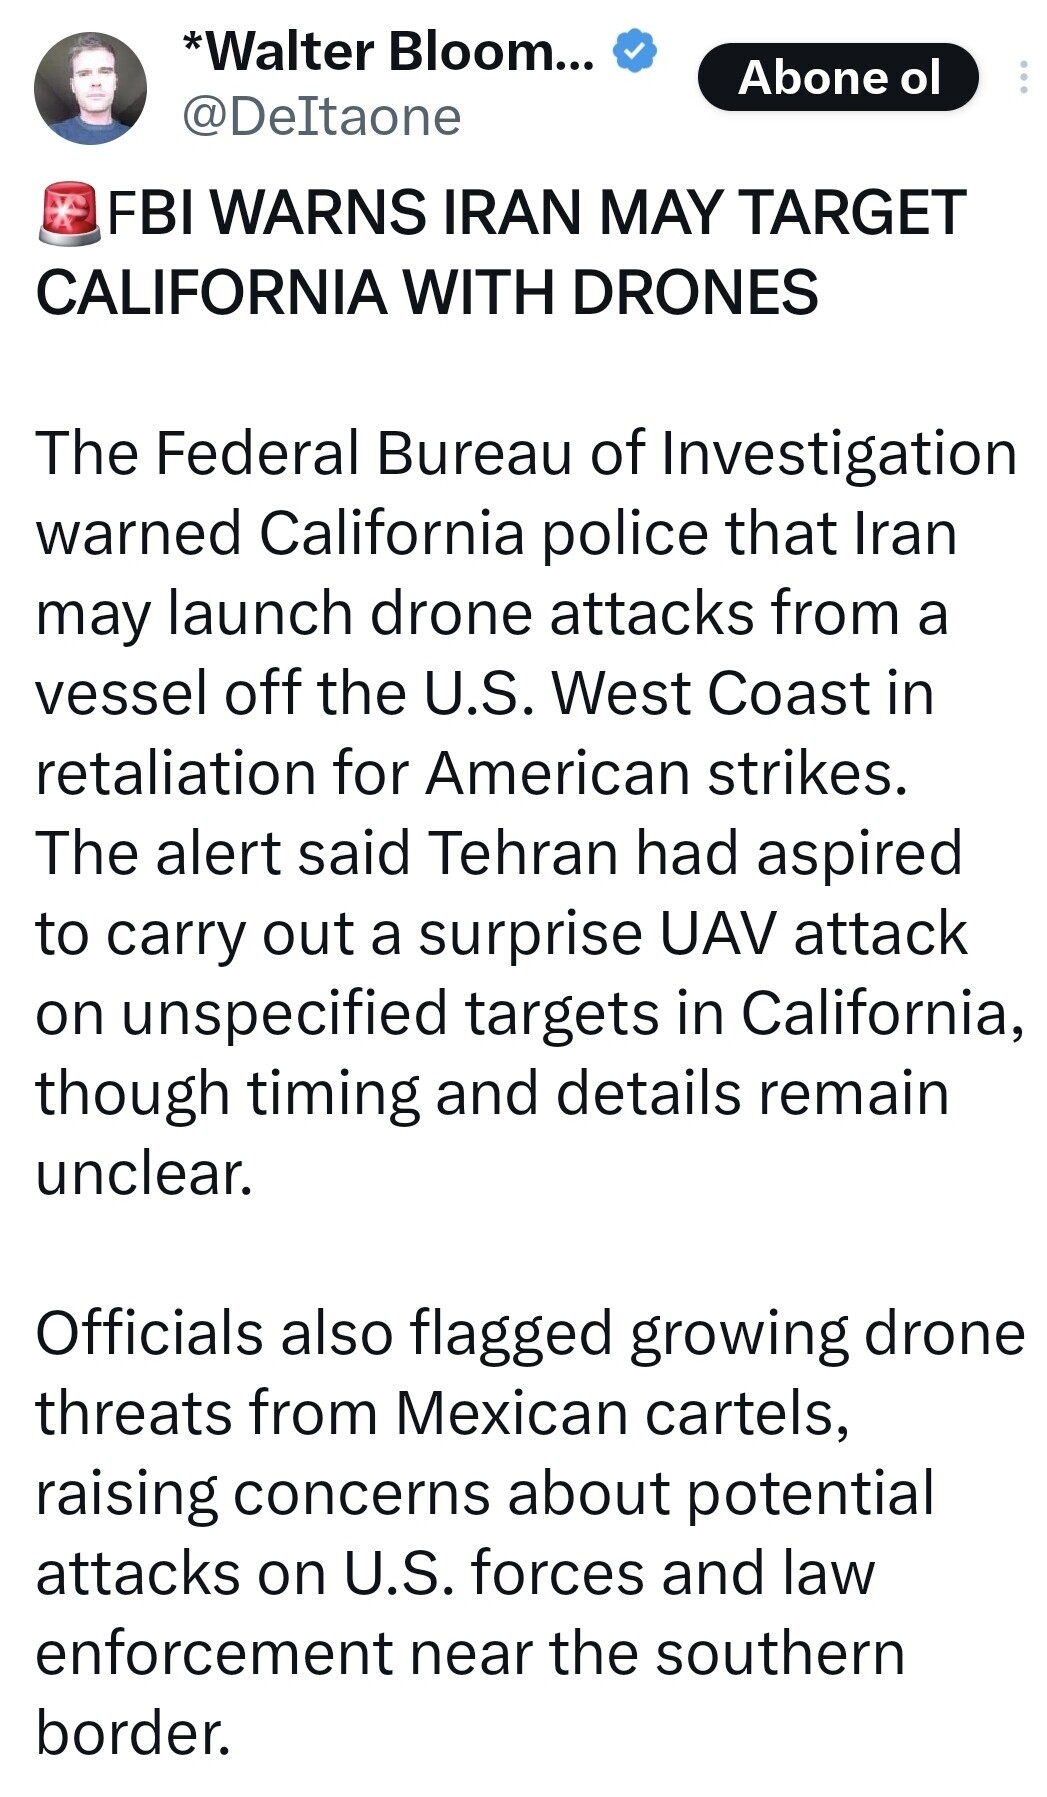Click the words "CALIFORNIA WITH DRONES" in headline

[427, 293]
